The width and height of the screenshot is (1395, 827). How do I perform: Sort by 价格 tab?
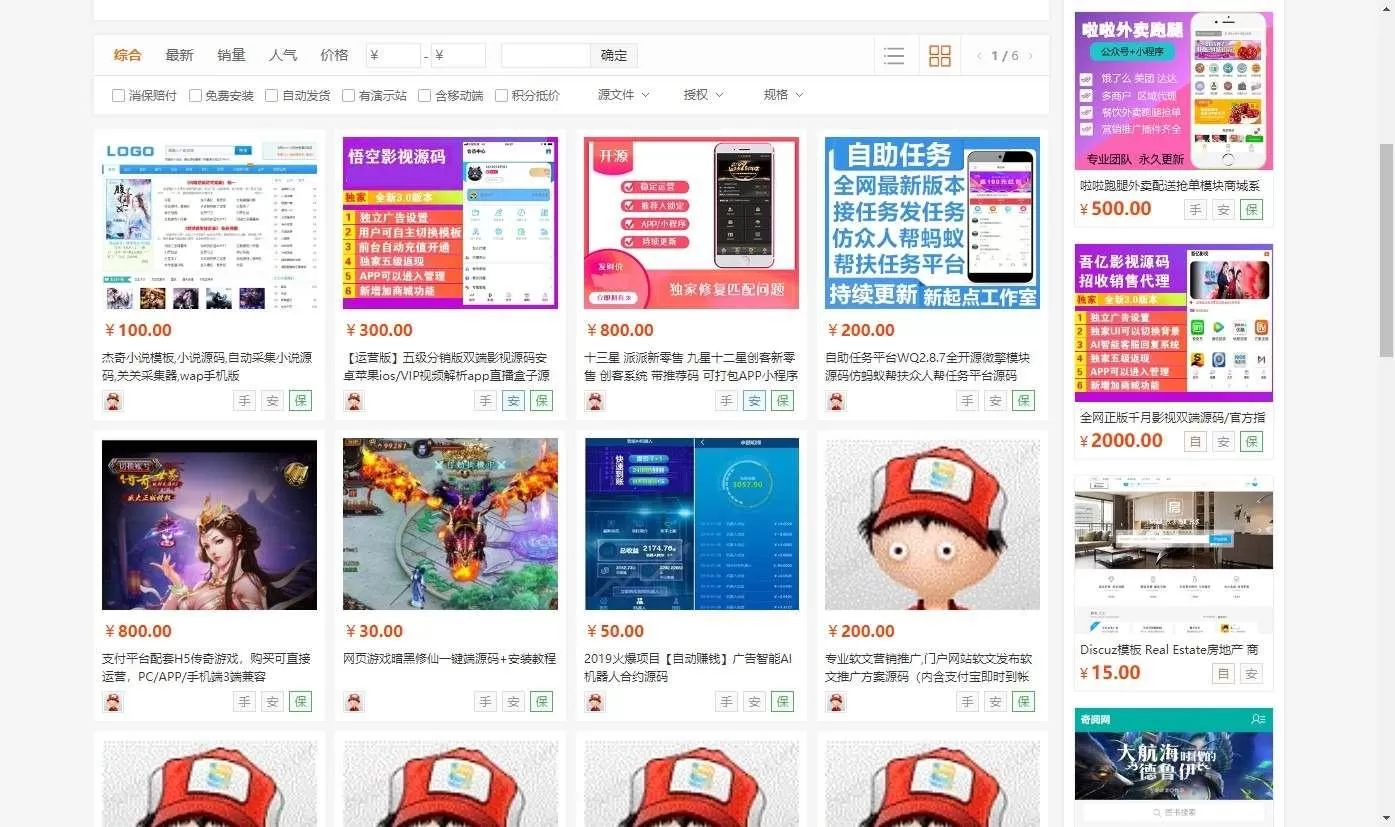(x=334, y=55)
